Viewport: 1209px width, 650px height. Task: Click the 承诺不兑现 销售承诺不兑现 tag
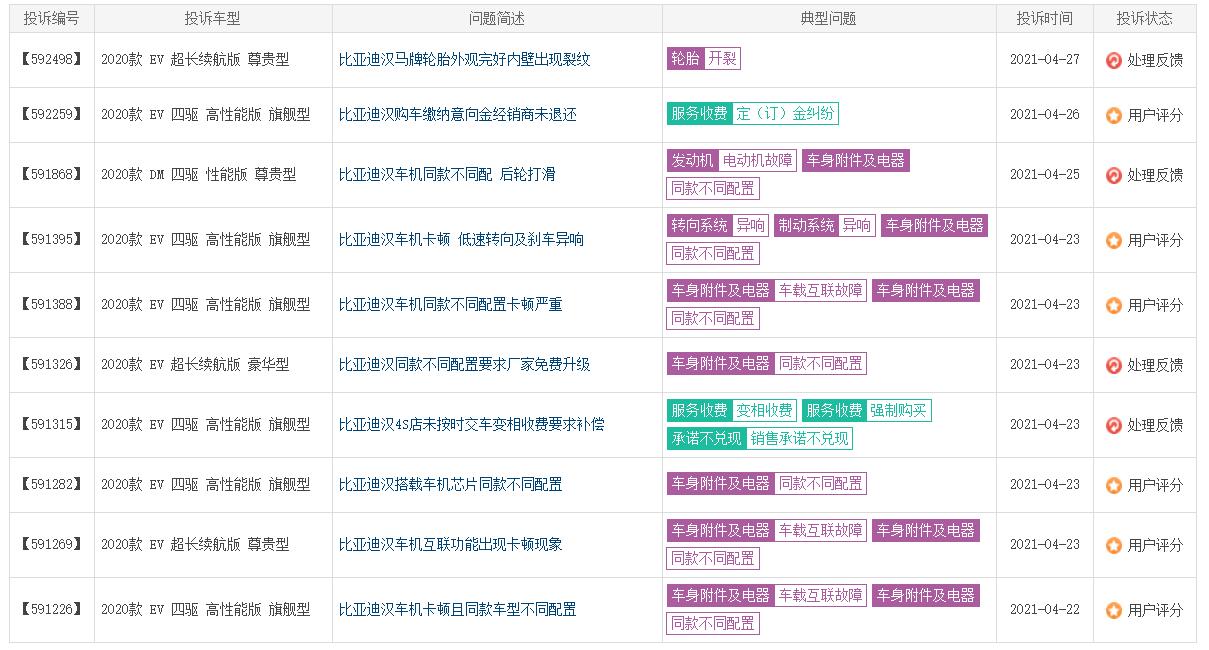760,439
